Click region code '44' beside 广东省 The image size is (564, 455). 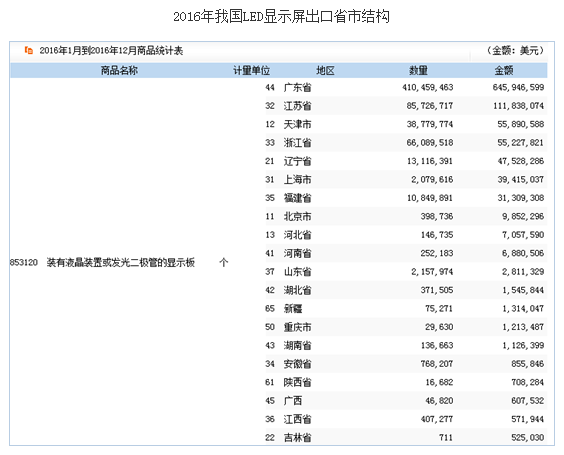click(270, 87)
